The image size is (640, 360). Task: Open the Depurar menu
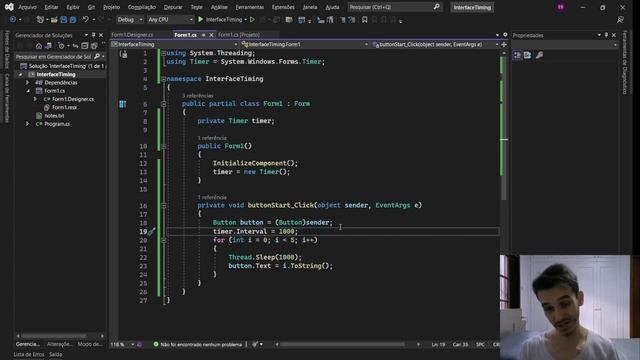173,7
